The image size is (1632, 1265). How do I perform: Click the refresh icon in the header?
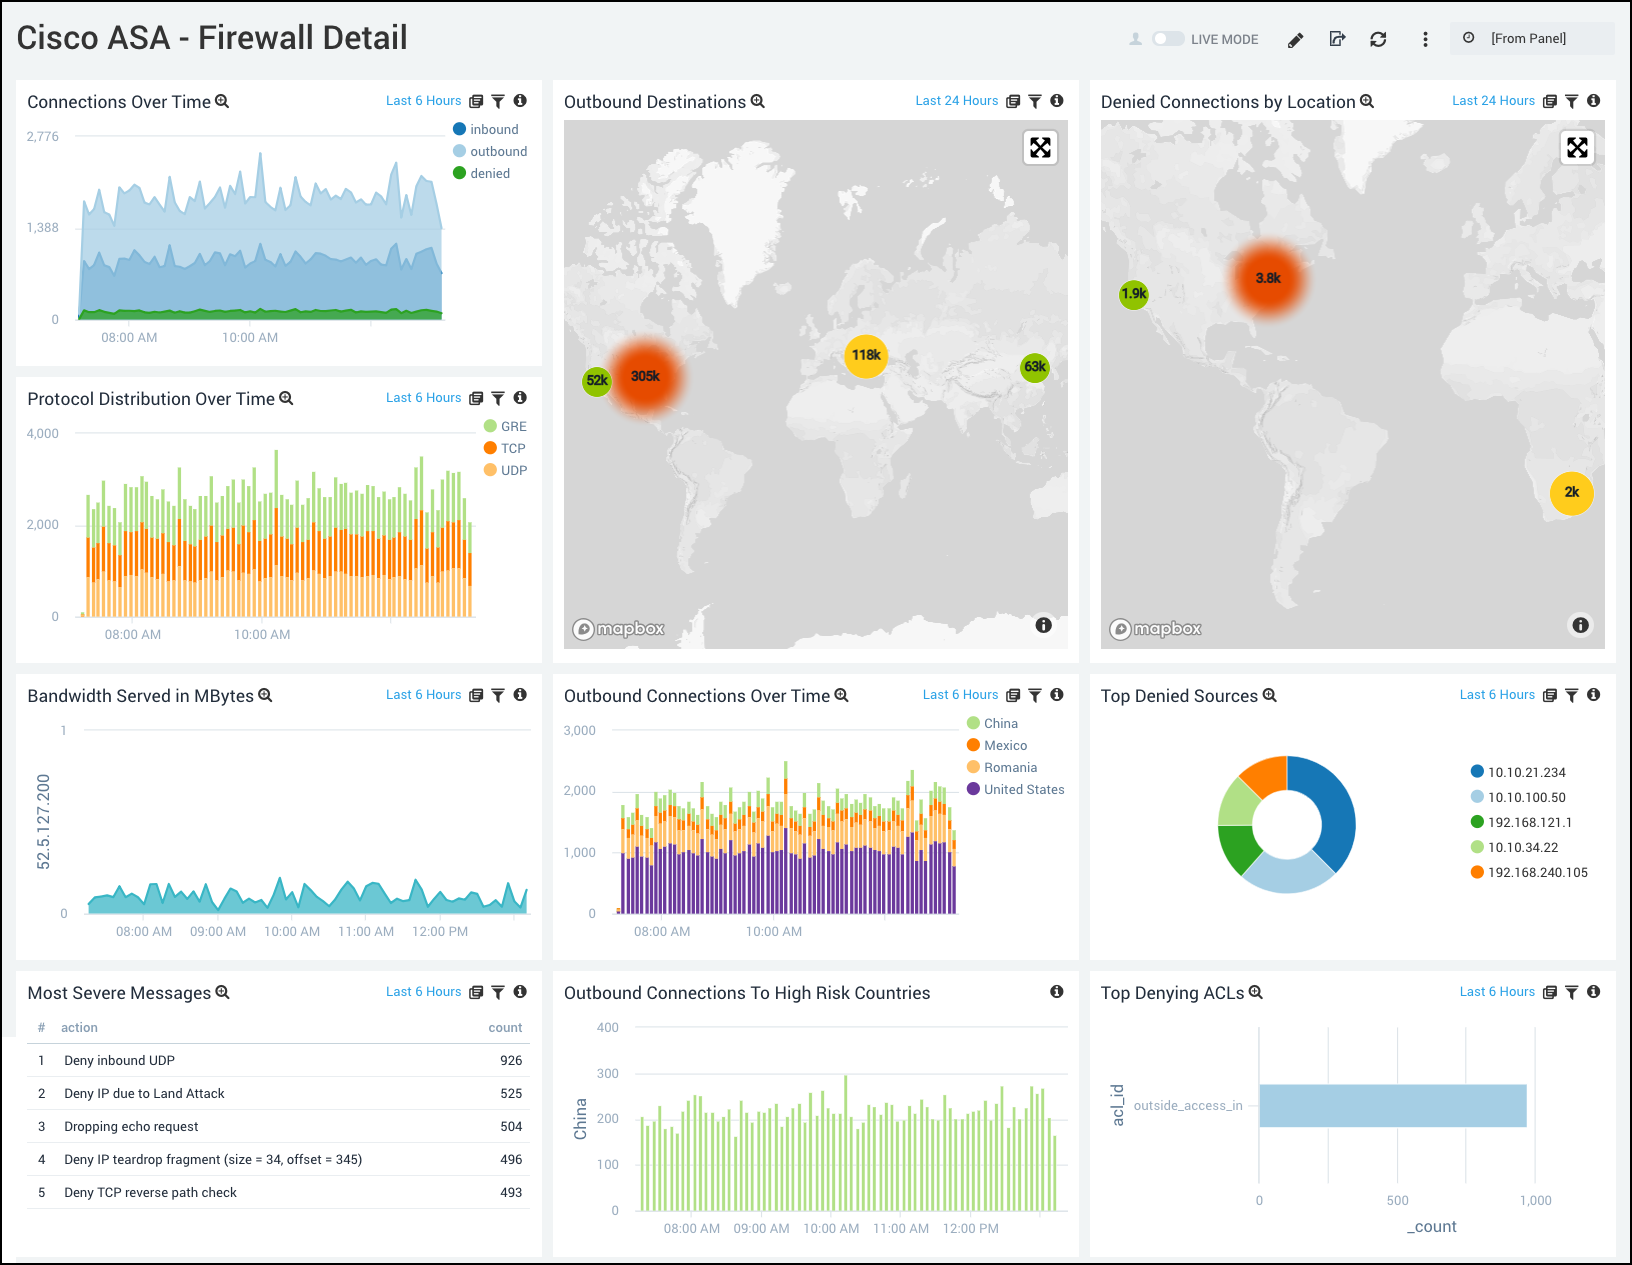tap(1378, 39)
